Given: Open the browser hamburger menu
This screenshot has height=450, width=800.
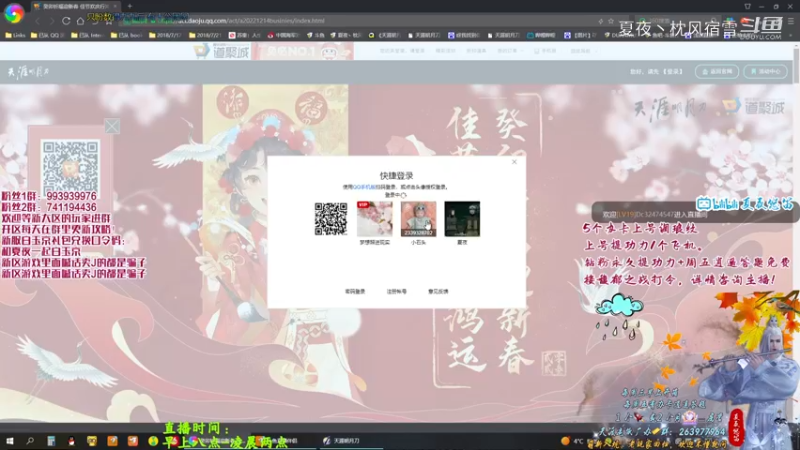Looking at the screenshot, I should pos(790,21).
